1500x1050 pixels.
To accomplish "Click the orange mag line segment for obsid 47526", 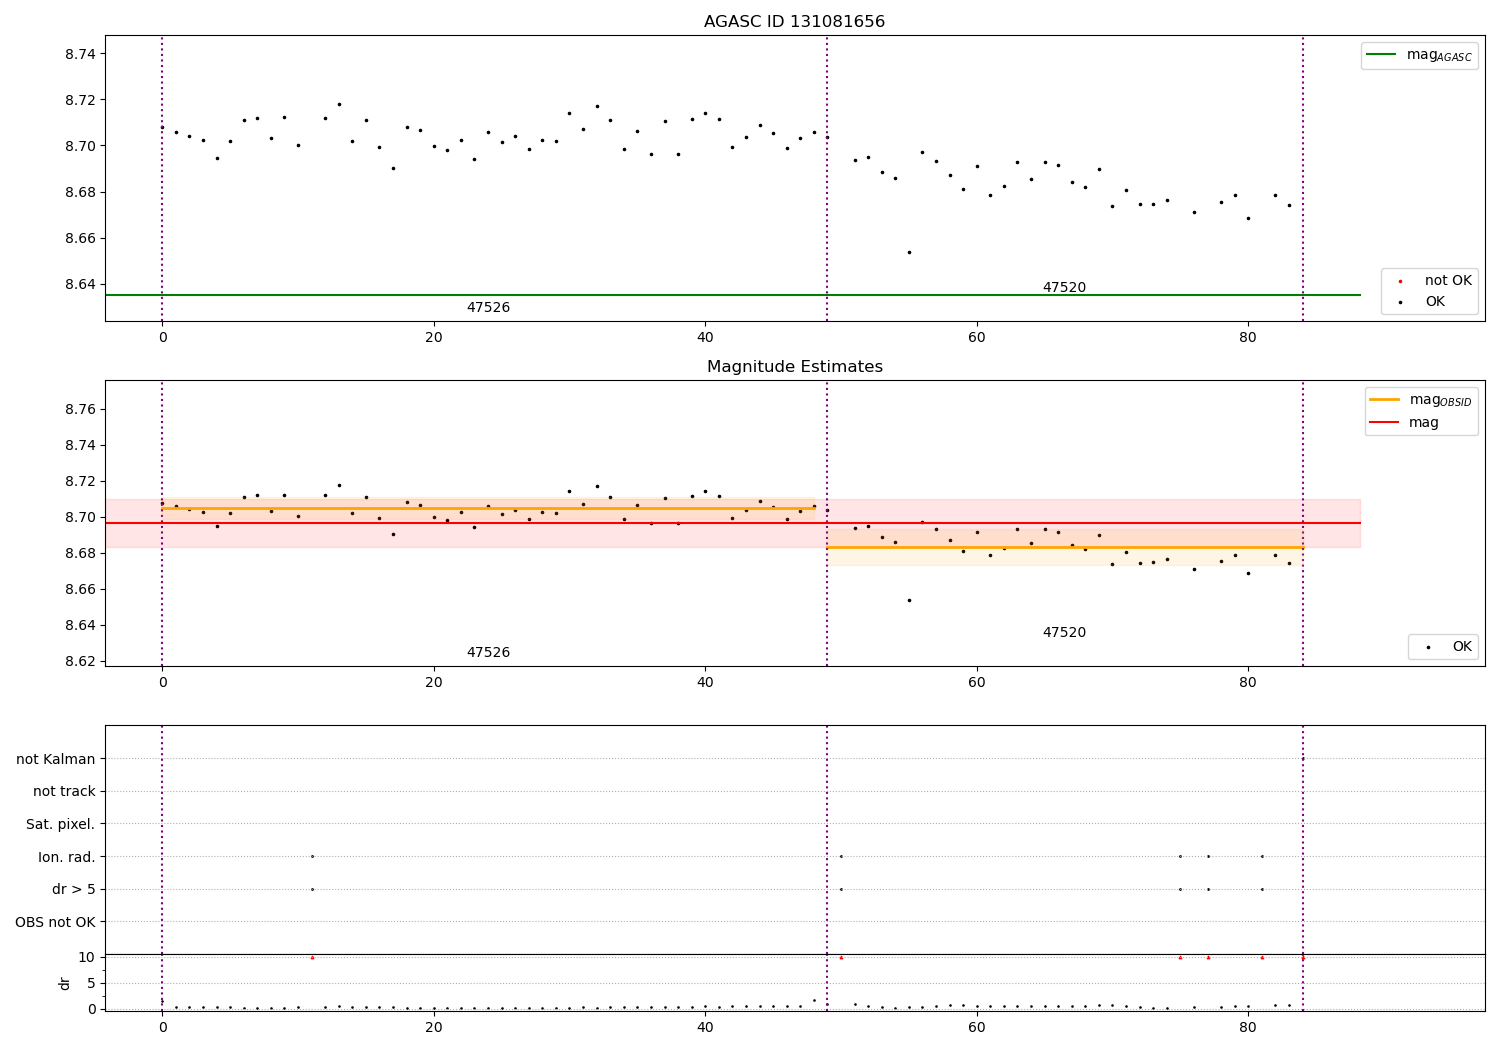I will (488, 508).
